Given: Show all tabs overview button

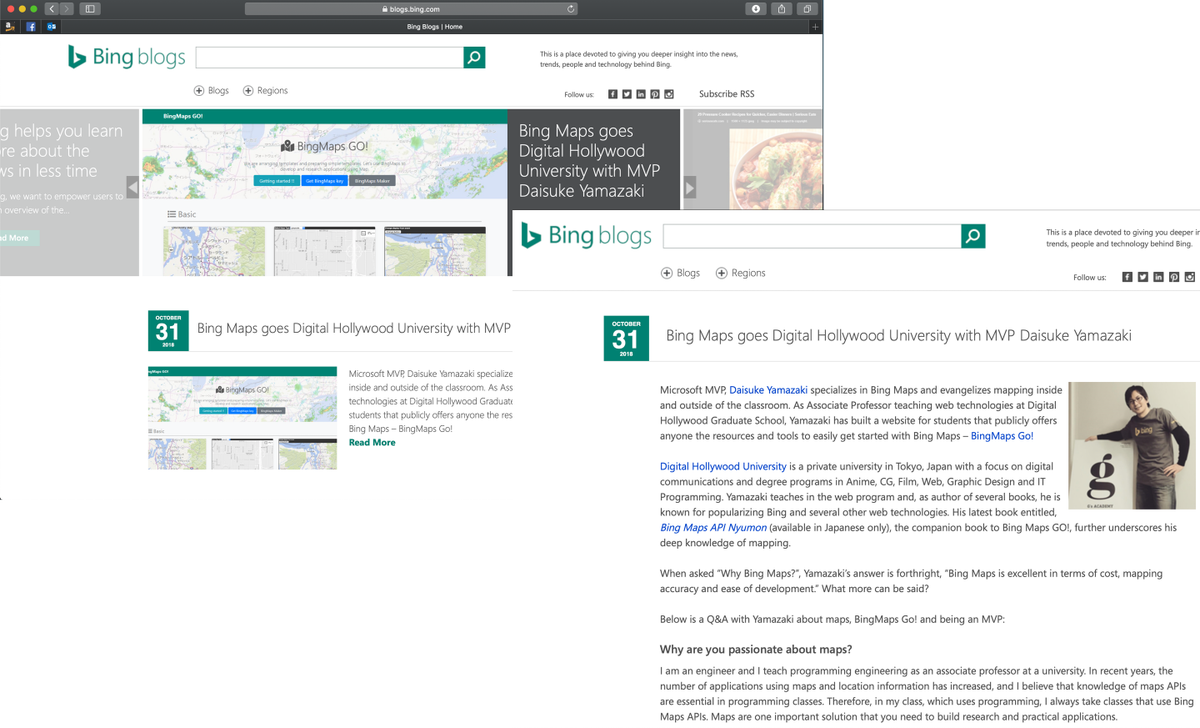Looking at the screenshot, I should [x=807, y=9].
